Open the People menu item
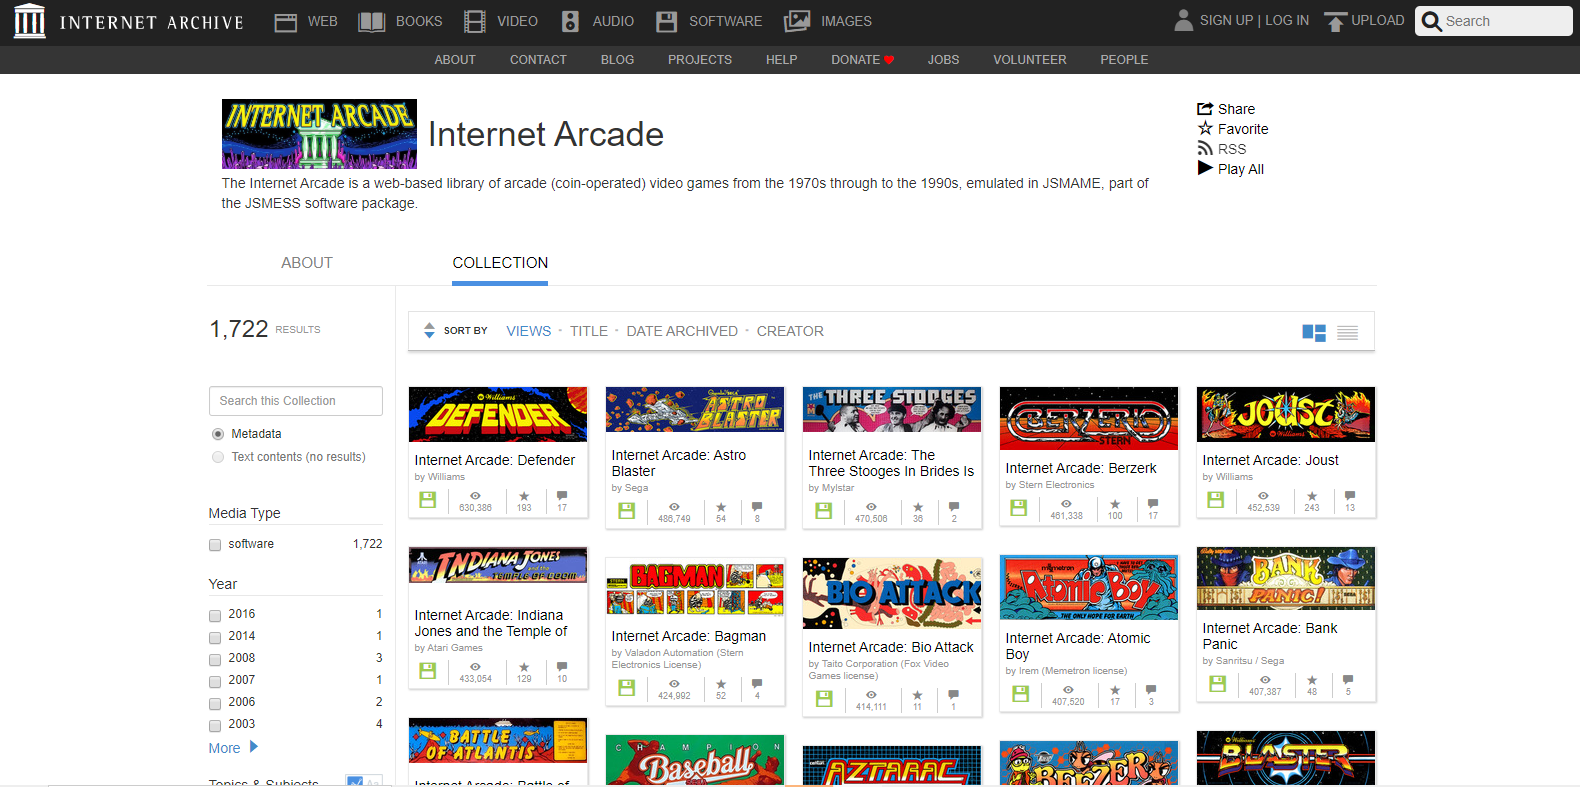Screen dimensions: 1580x787 pos(1124,60)
